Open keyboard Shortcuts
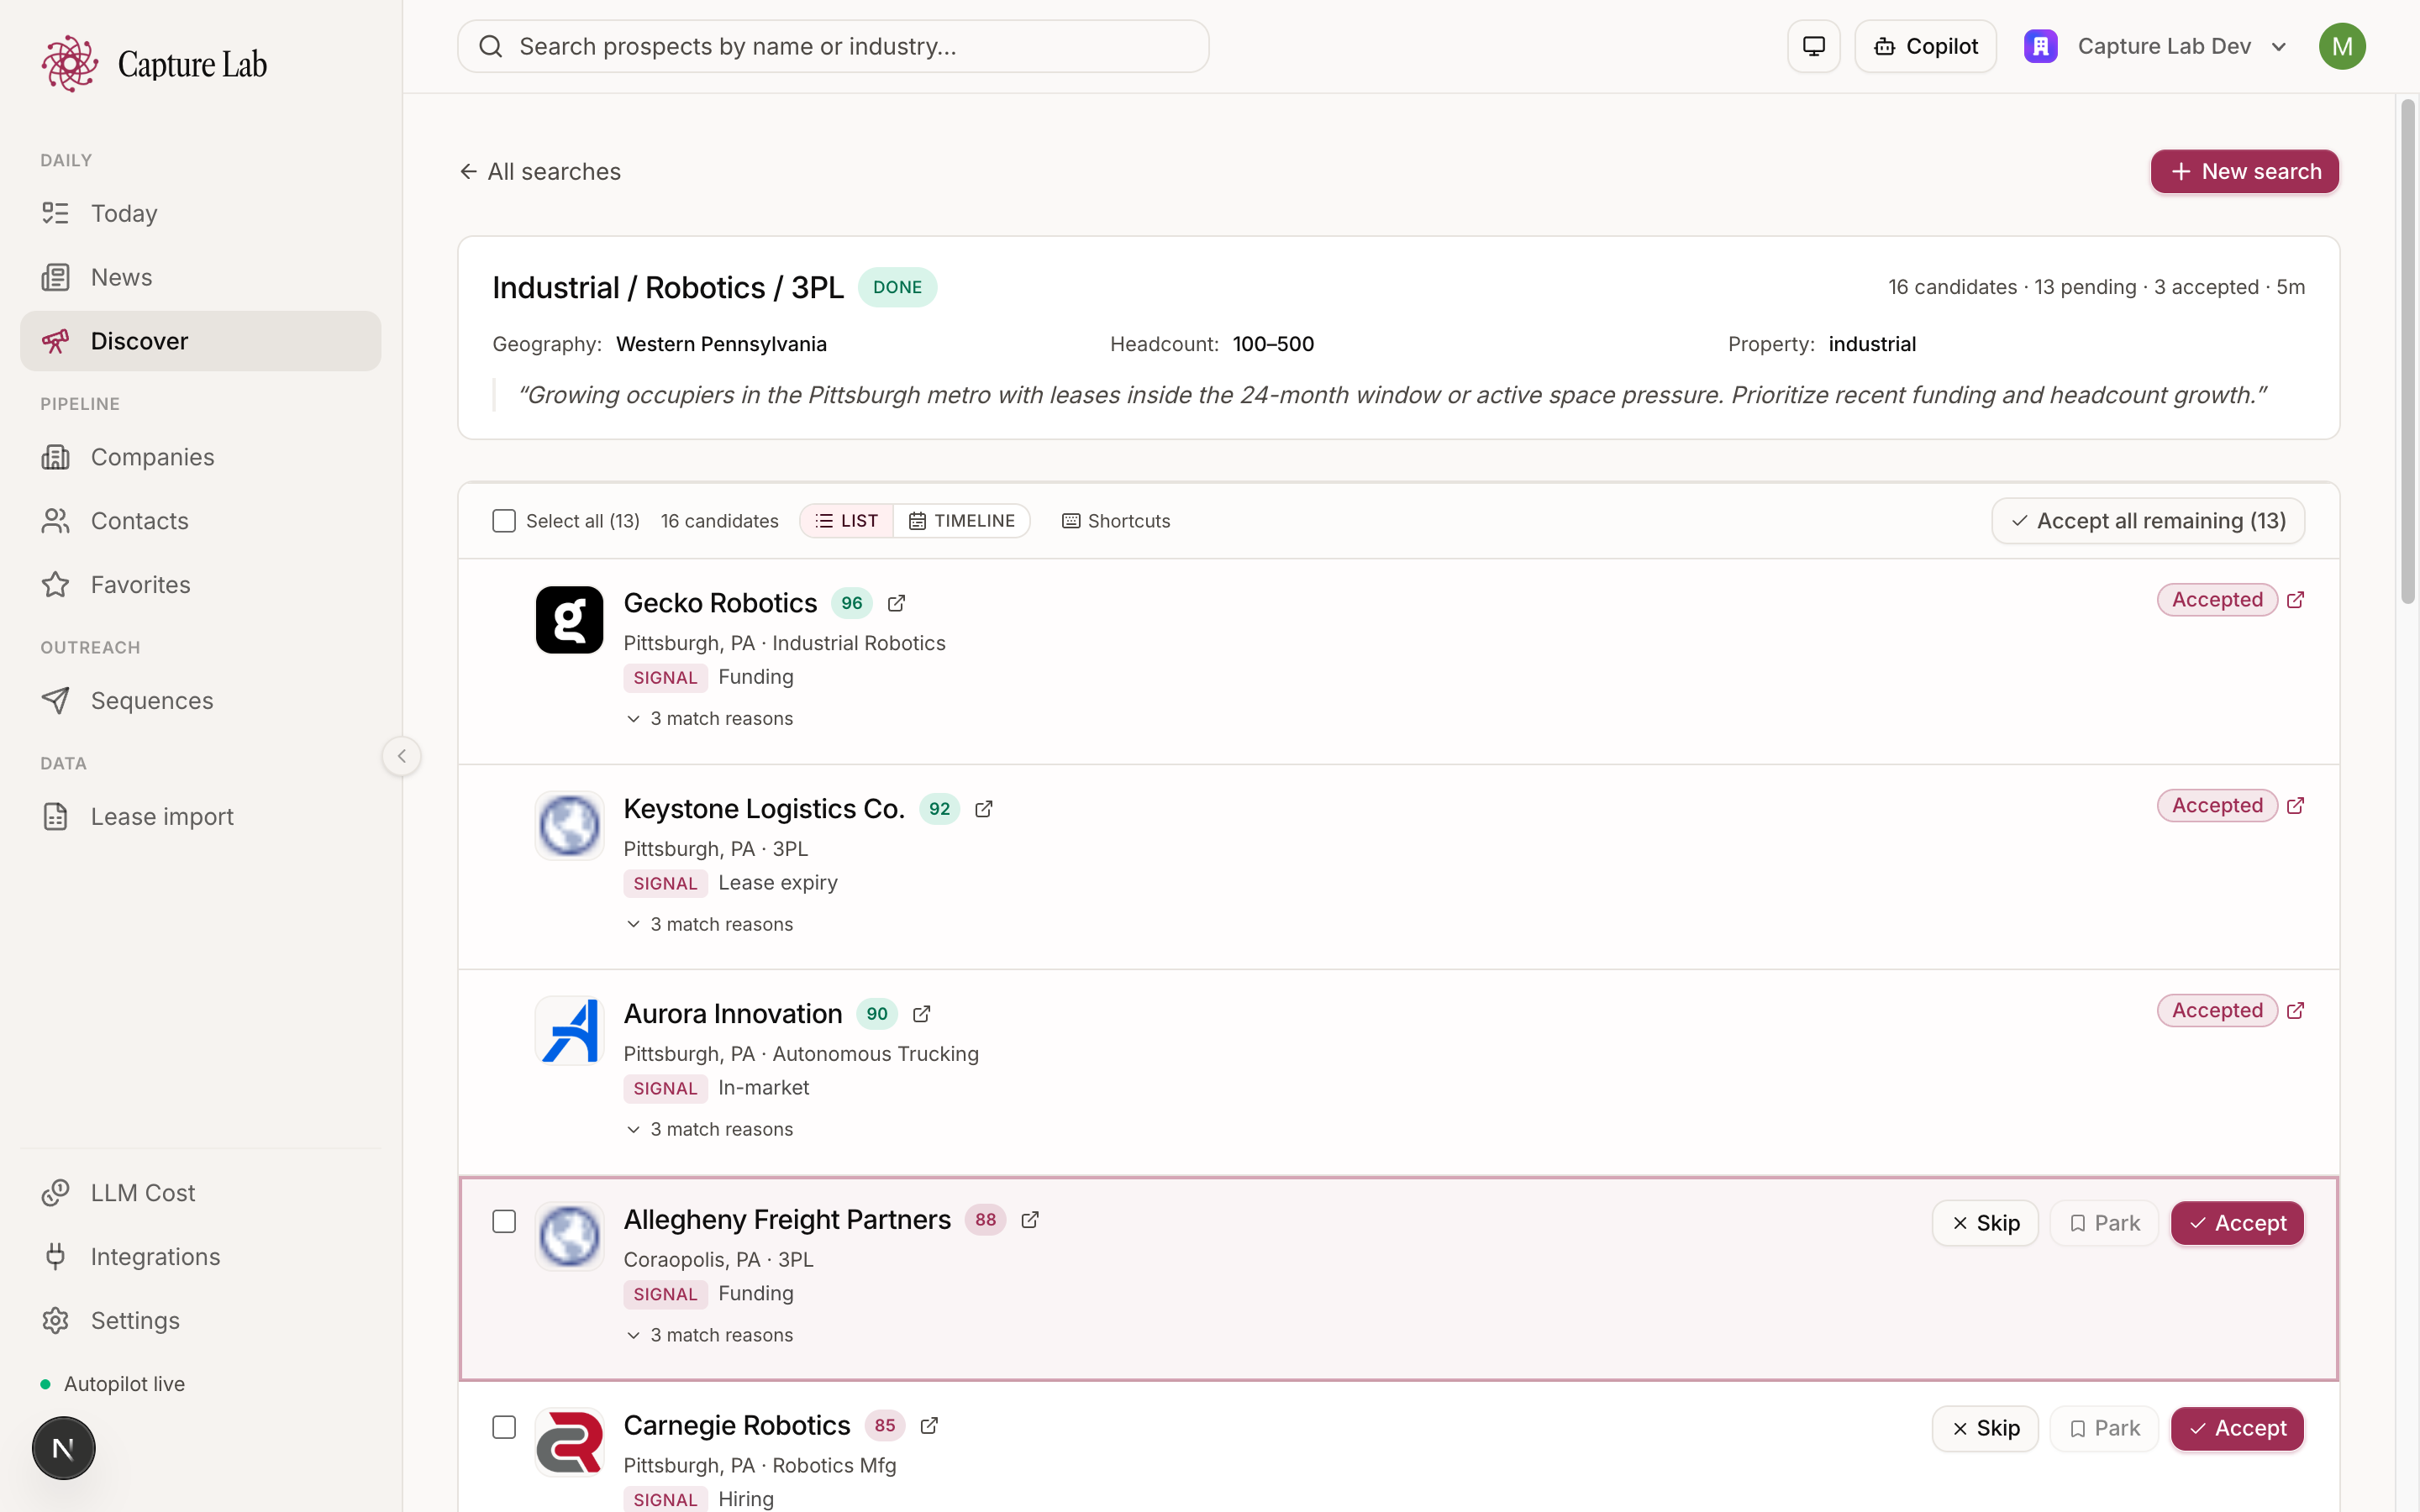The height and width of the screenshot is (1512, 2420). [1116, 521]
